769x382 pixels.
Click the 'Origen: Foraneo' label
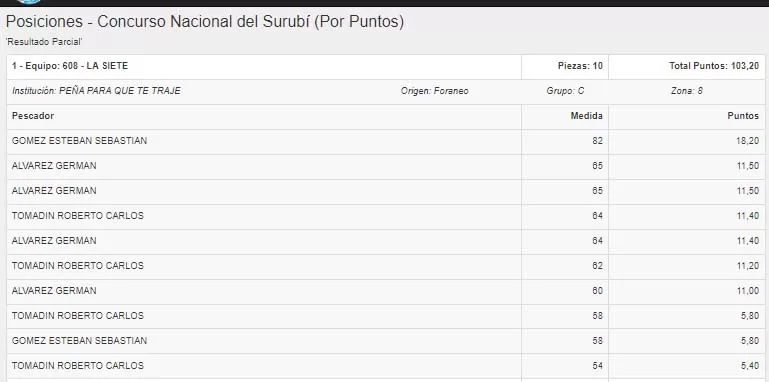[x=434, y=91]
